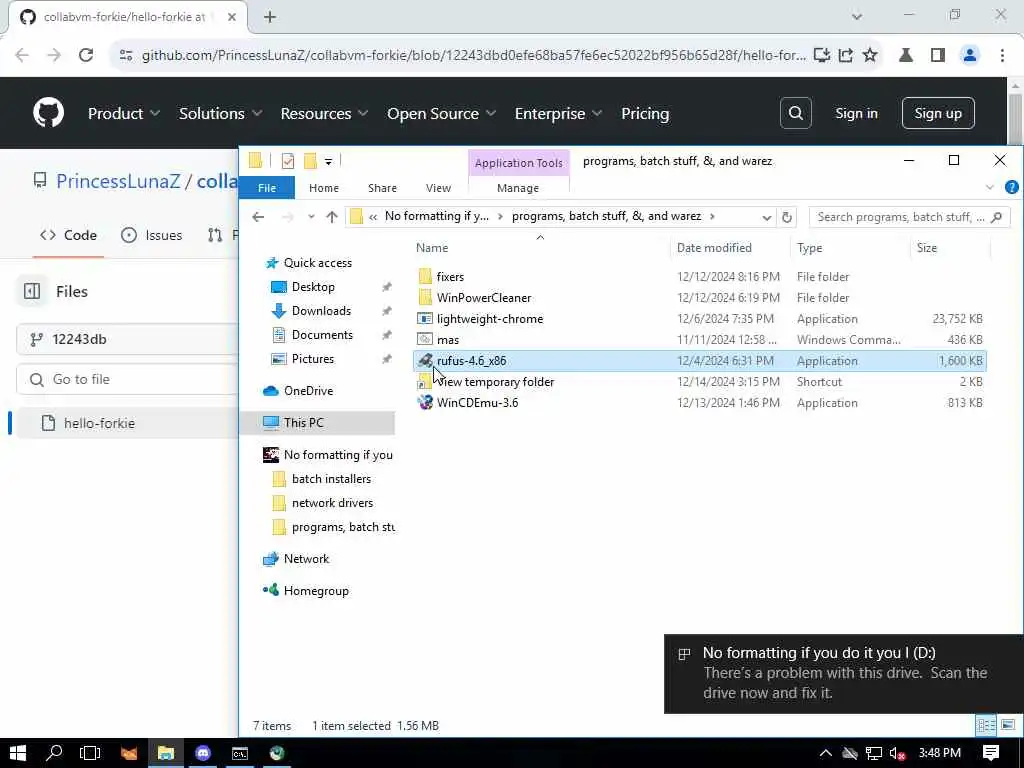
Task: Click the GitHub search icon button
Action: point(795,113)
